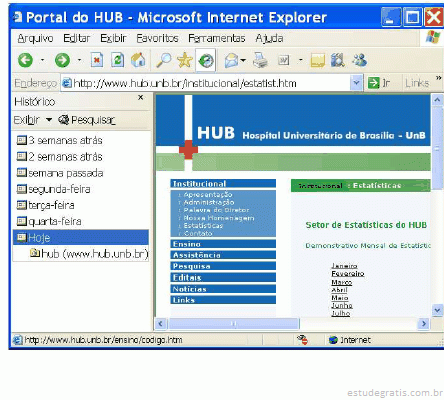Expand the '2 semanas atrás' history group
The width and height of the screenshot is (444, 400).
pos(59,157)
